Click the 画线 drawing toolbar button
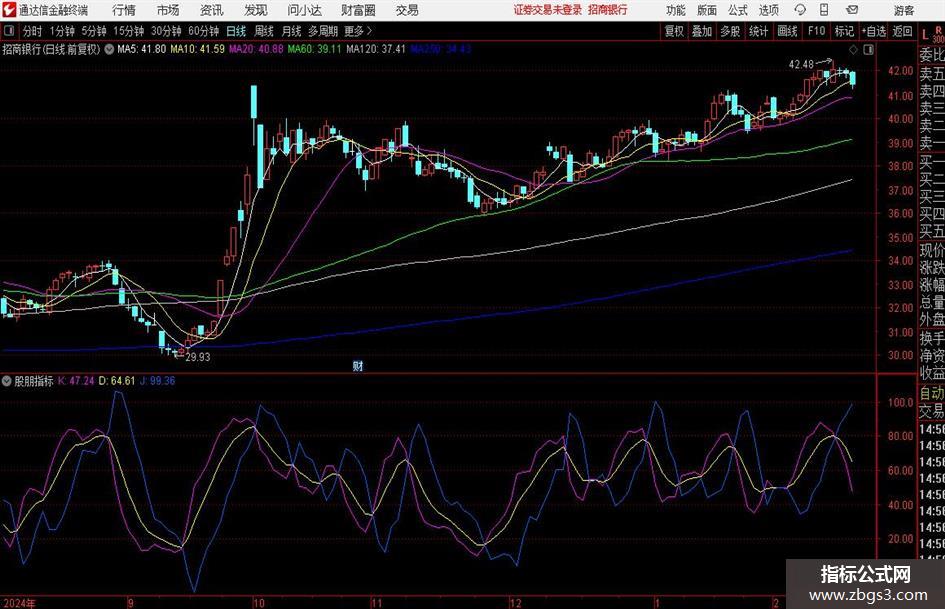Viewport: 945px width, 609px height. click(x=787, y=31)
